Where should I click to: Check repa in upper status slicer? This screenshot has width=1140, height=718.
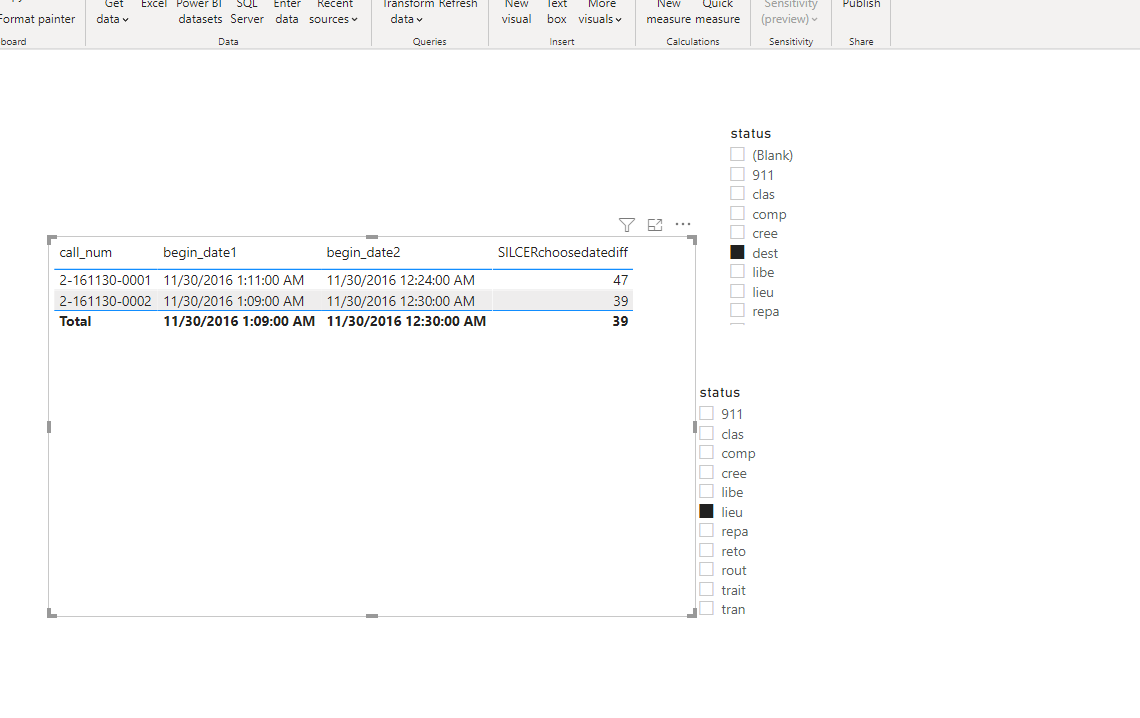(x=737, y=311)
